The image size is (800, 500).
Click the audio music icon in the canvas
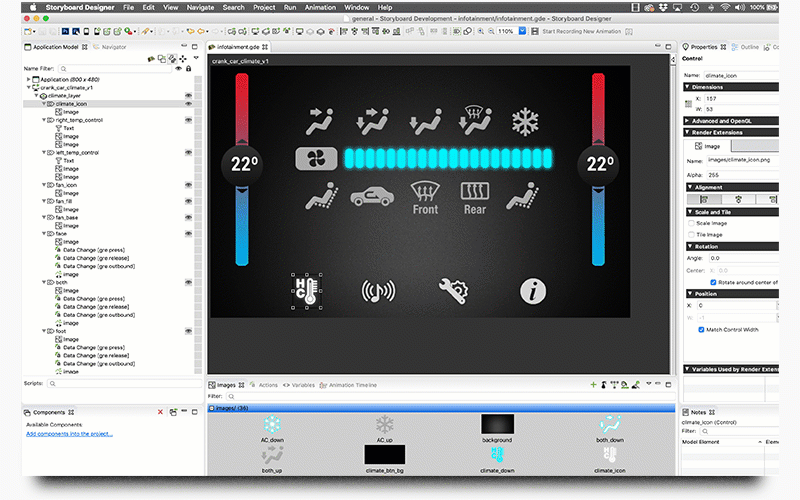(x=378, y=291)
